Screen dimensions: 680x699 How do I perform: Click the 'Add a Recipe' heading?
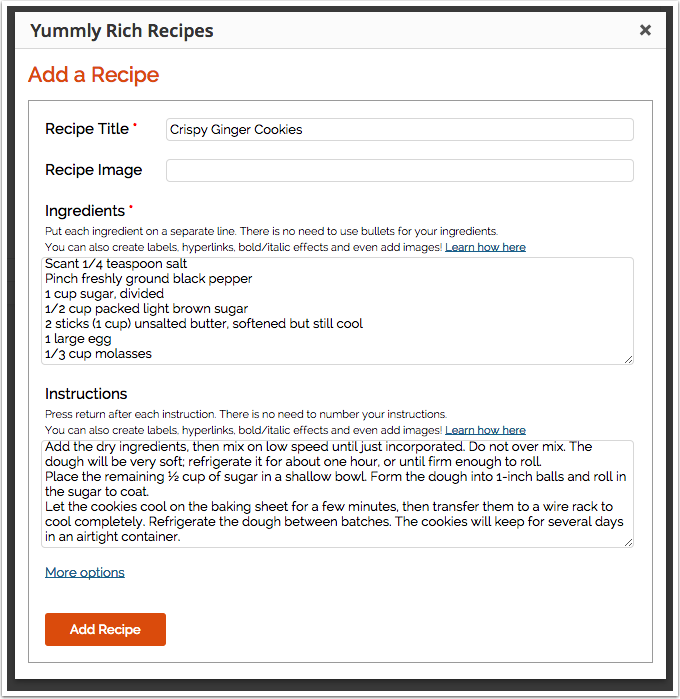(94, 74)
